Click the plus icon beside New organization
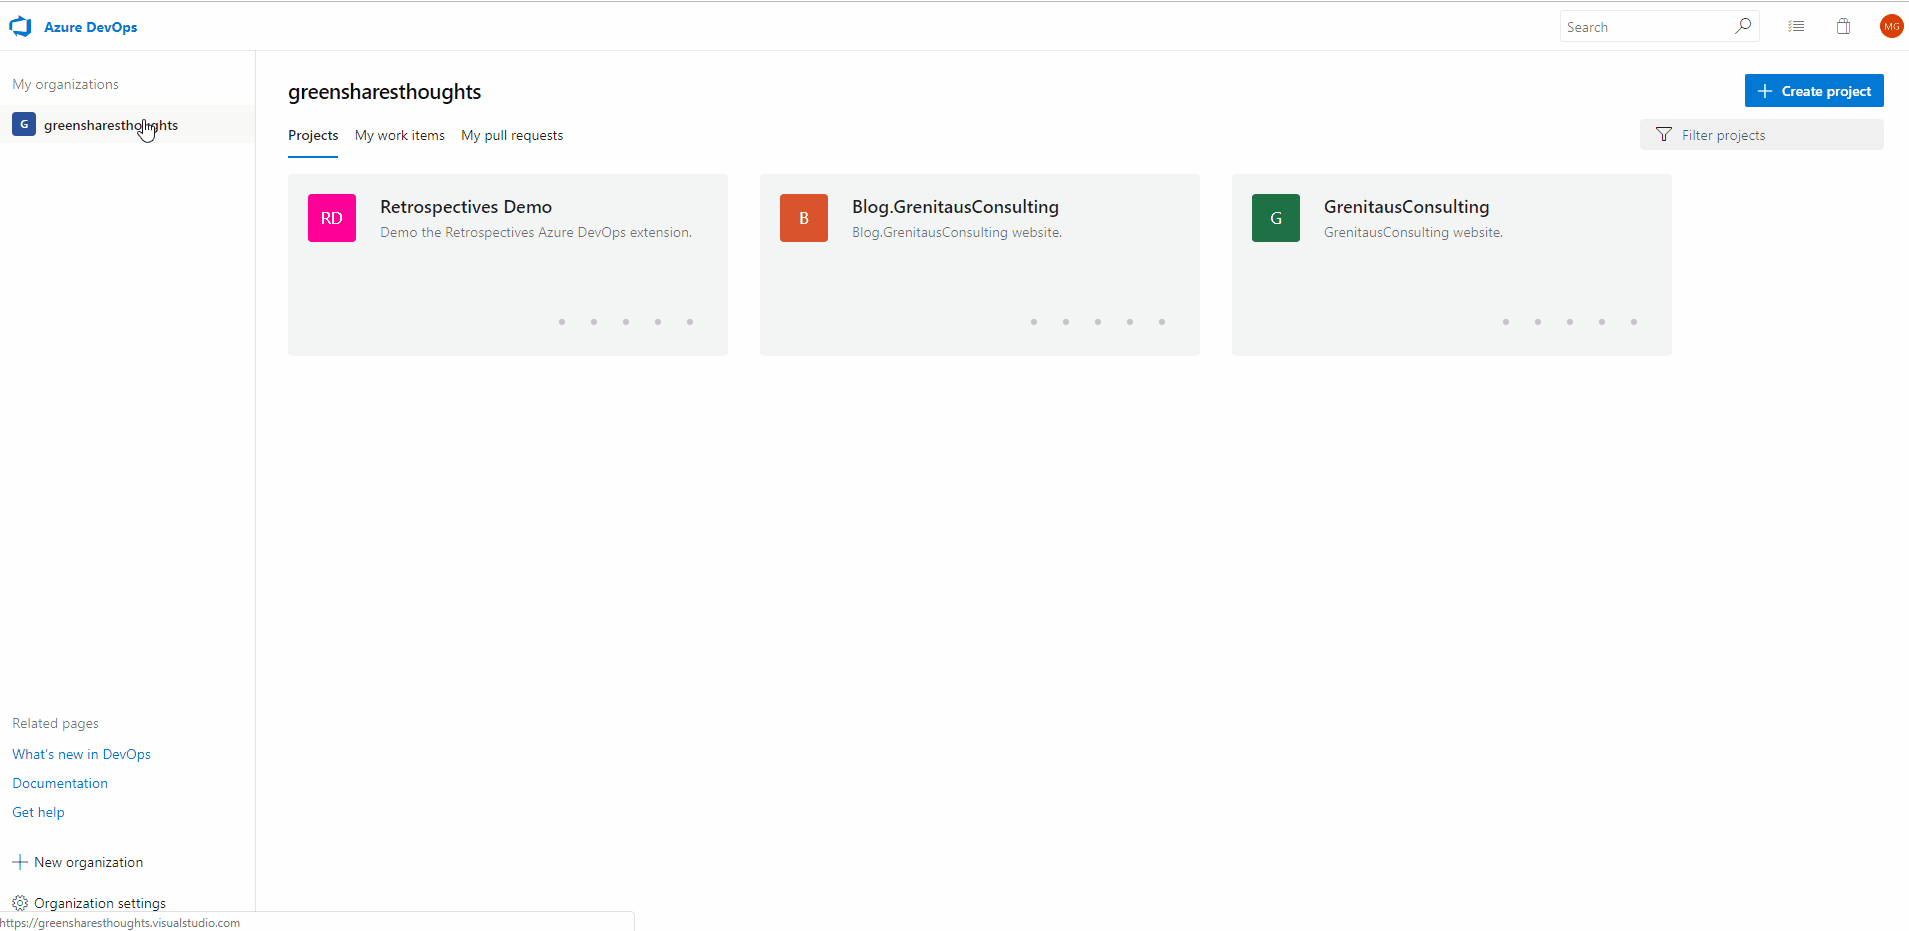This screenshot has height=931, width=1909. pos(20,862)
